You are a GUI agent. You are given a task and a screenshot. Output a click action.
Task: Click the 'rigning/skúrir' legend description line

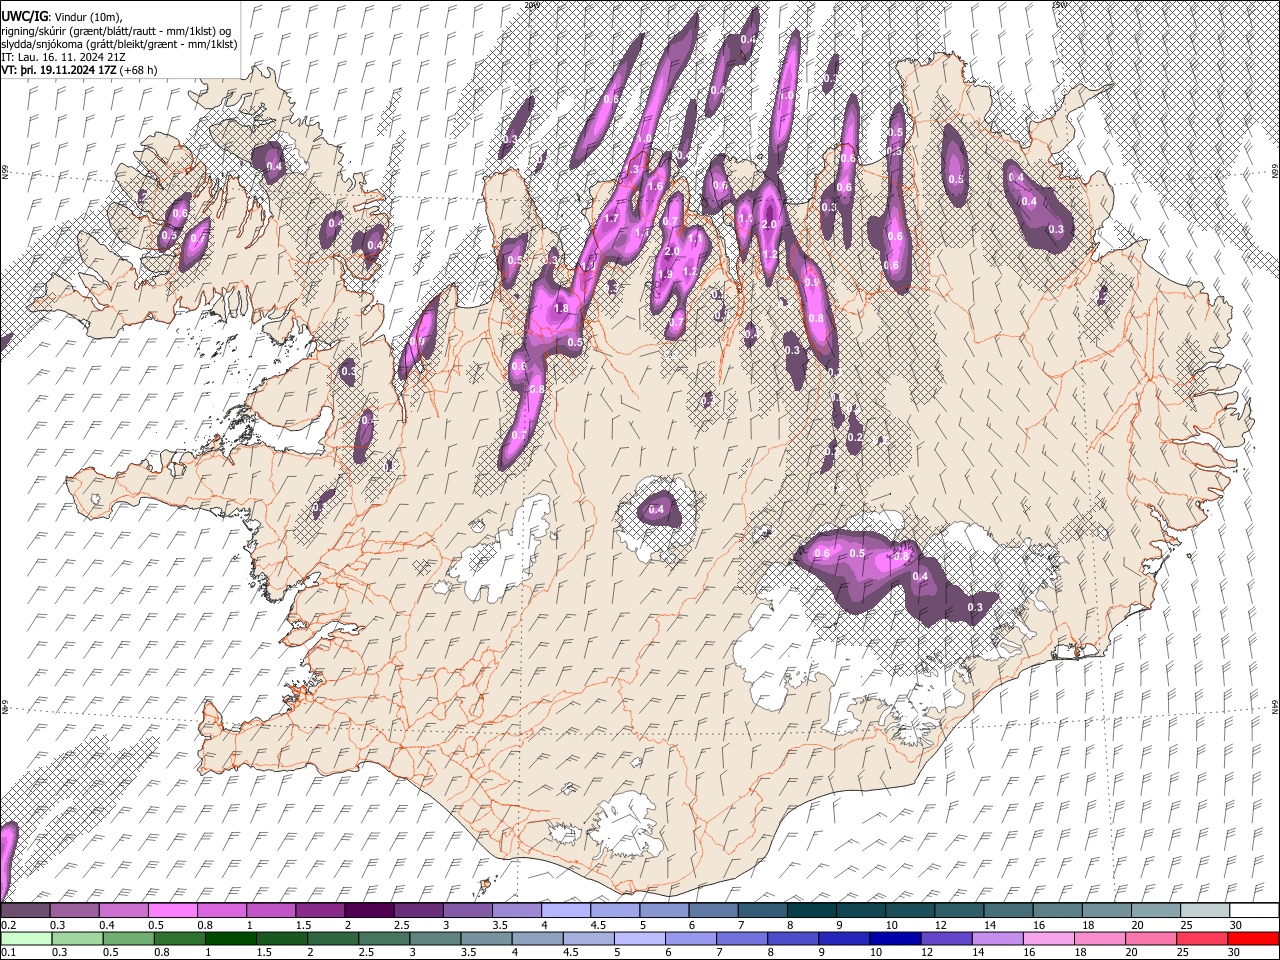tap(116, 31)
